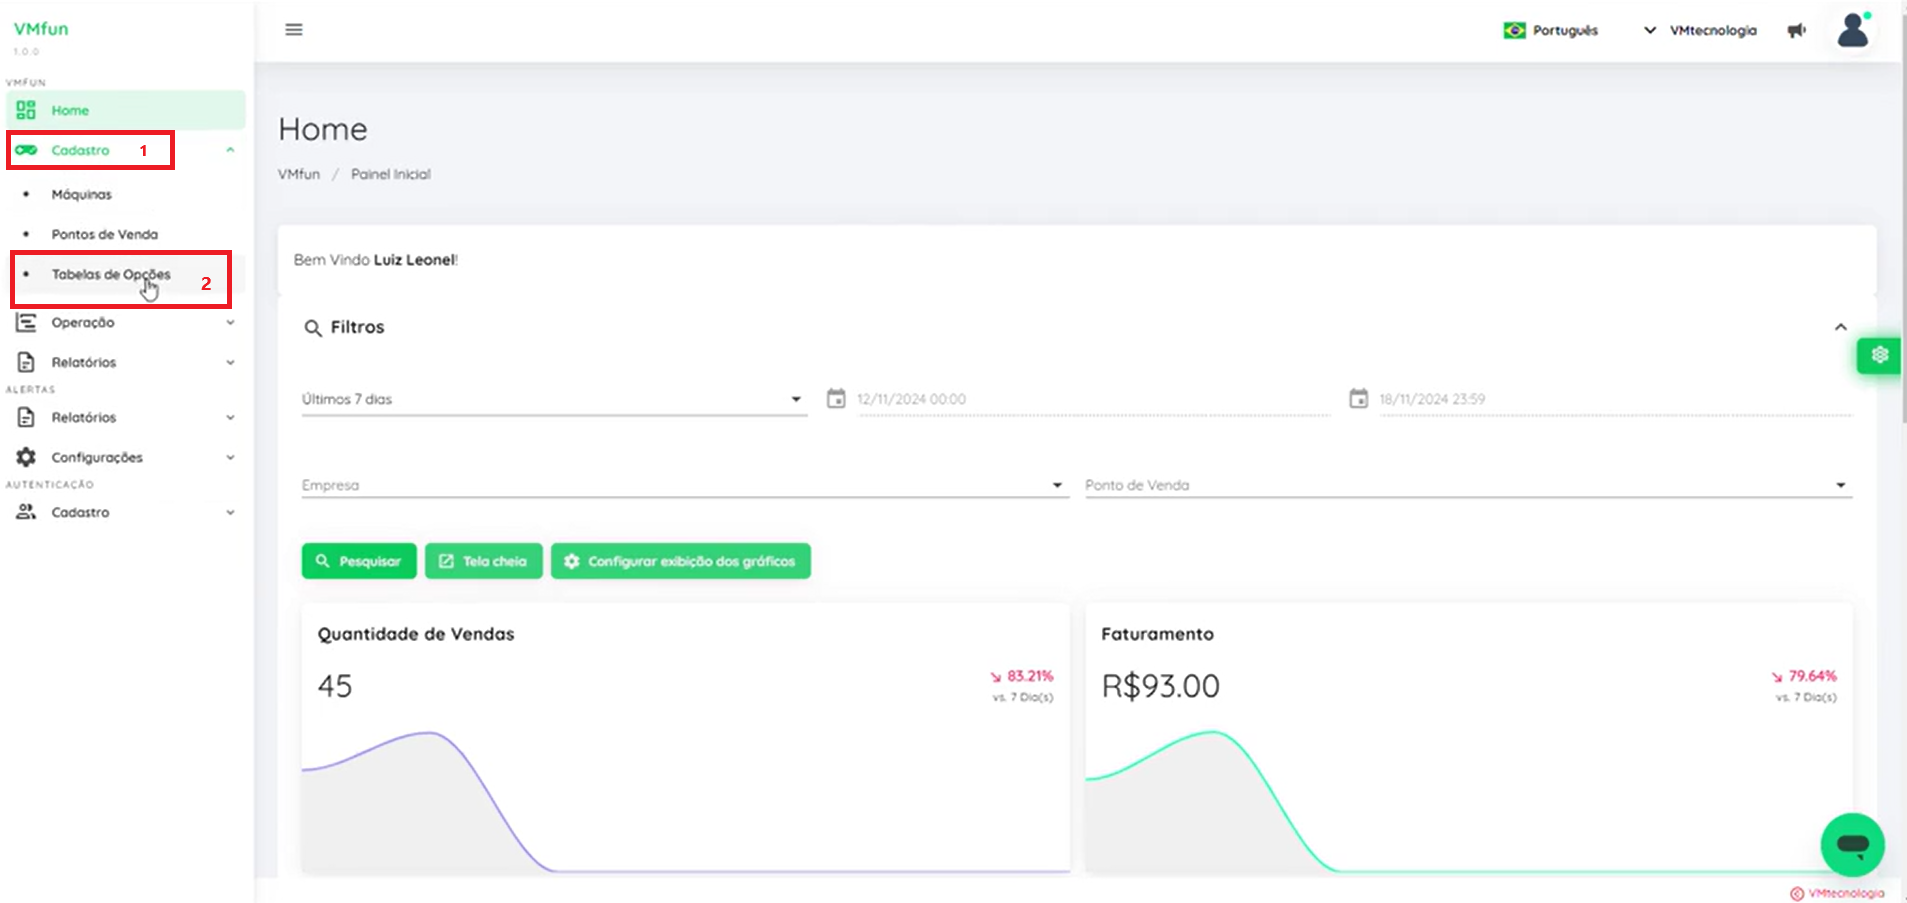Click the end date field 18/11/2024 23:59
The height and width of the screenshot is (903, 1907).
click(1615, 399)
